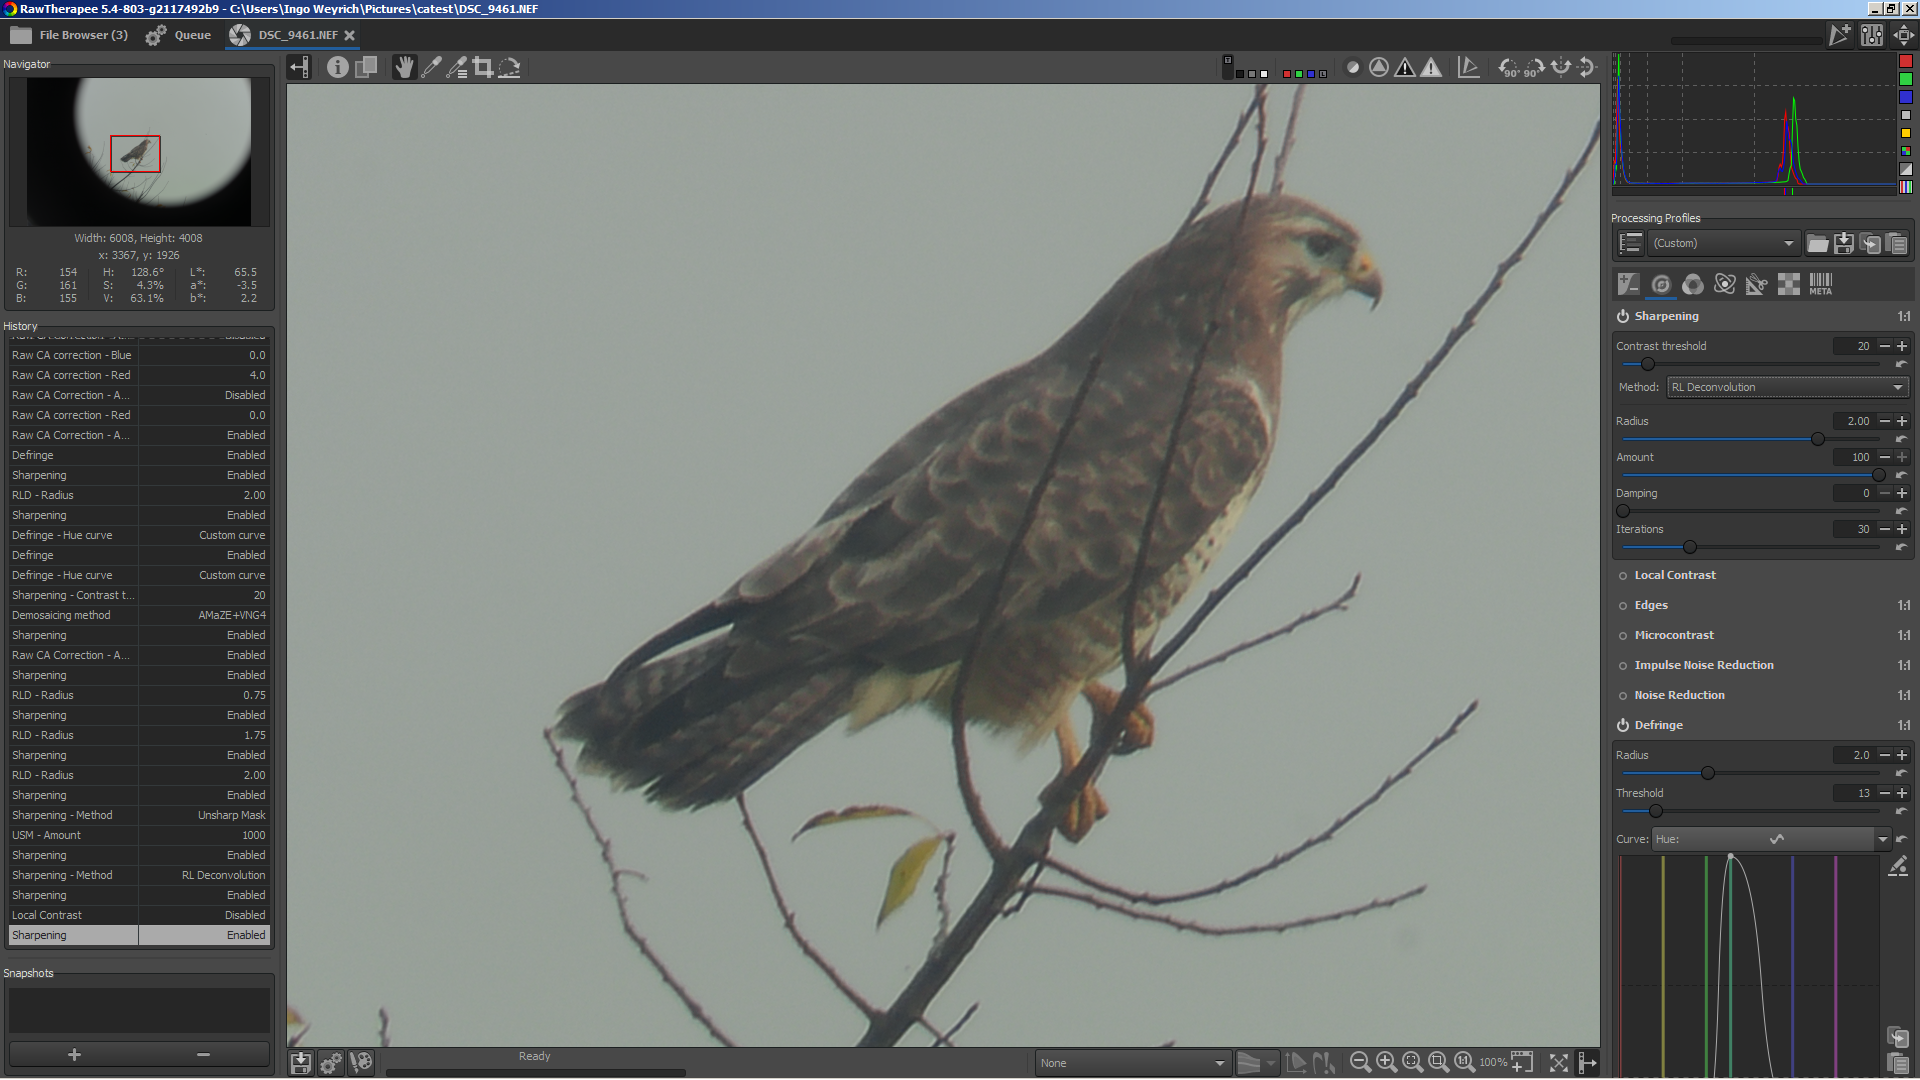Zoom in on the preview
Image resolution: width=1920 pixels, height=1080 pixels.
(1386, 1062)
